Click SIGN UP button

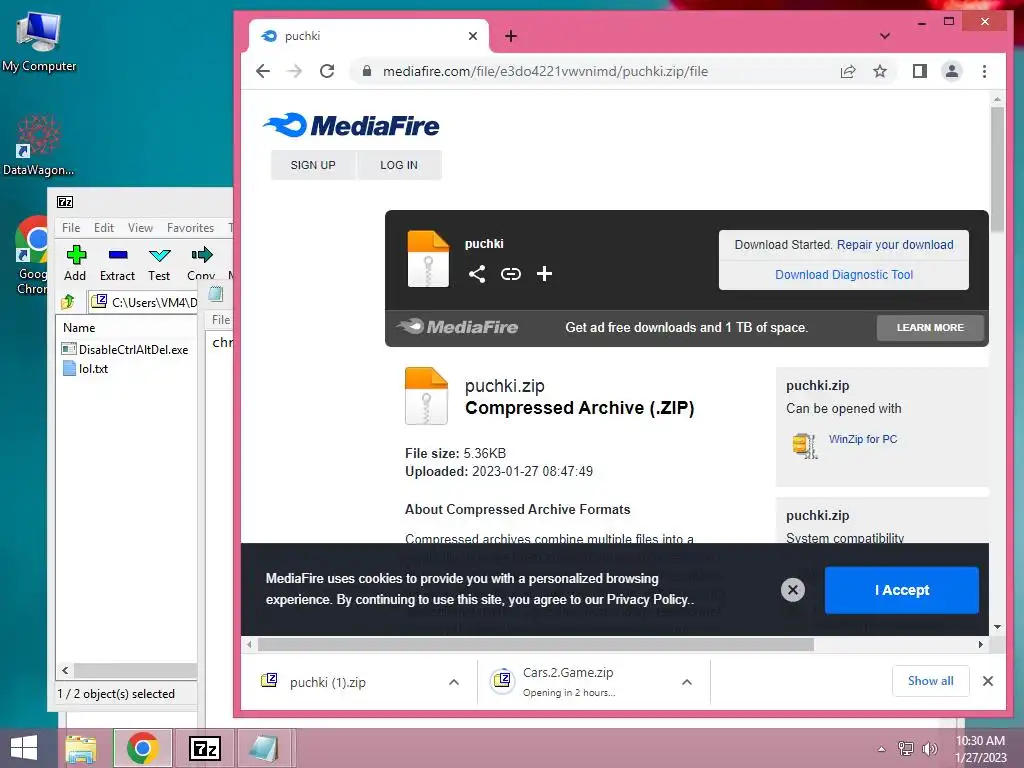313,165
